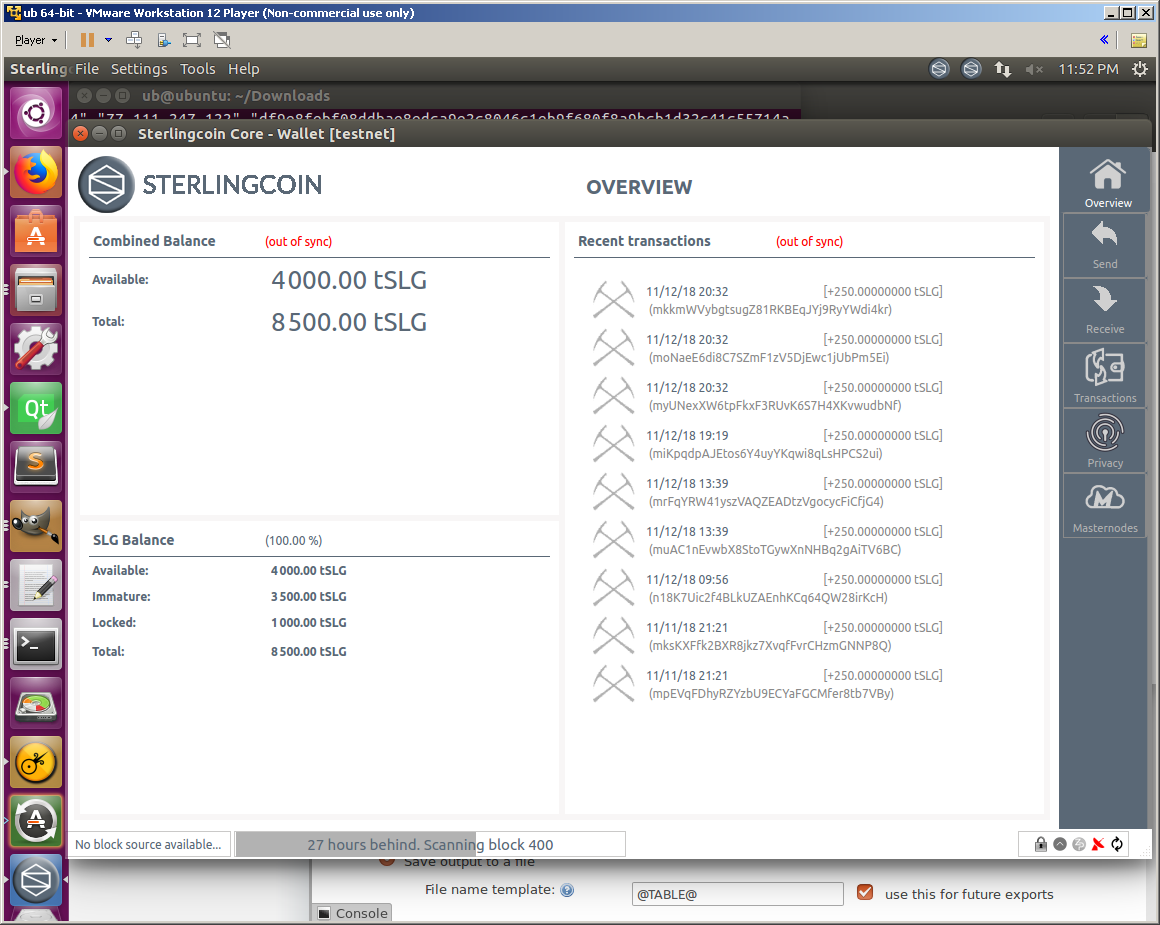1160x925 pixels.
Task: Open the Console tab in background window
Action: 353,913
